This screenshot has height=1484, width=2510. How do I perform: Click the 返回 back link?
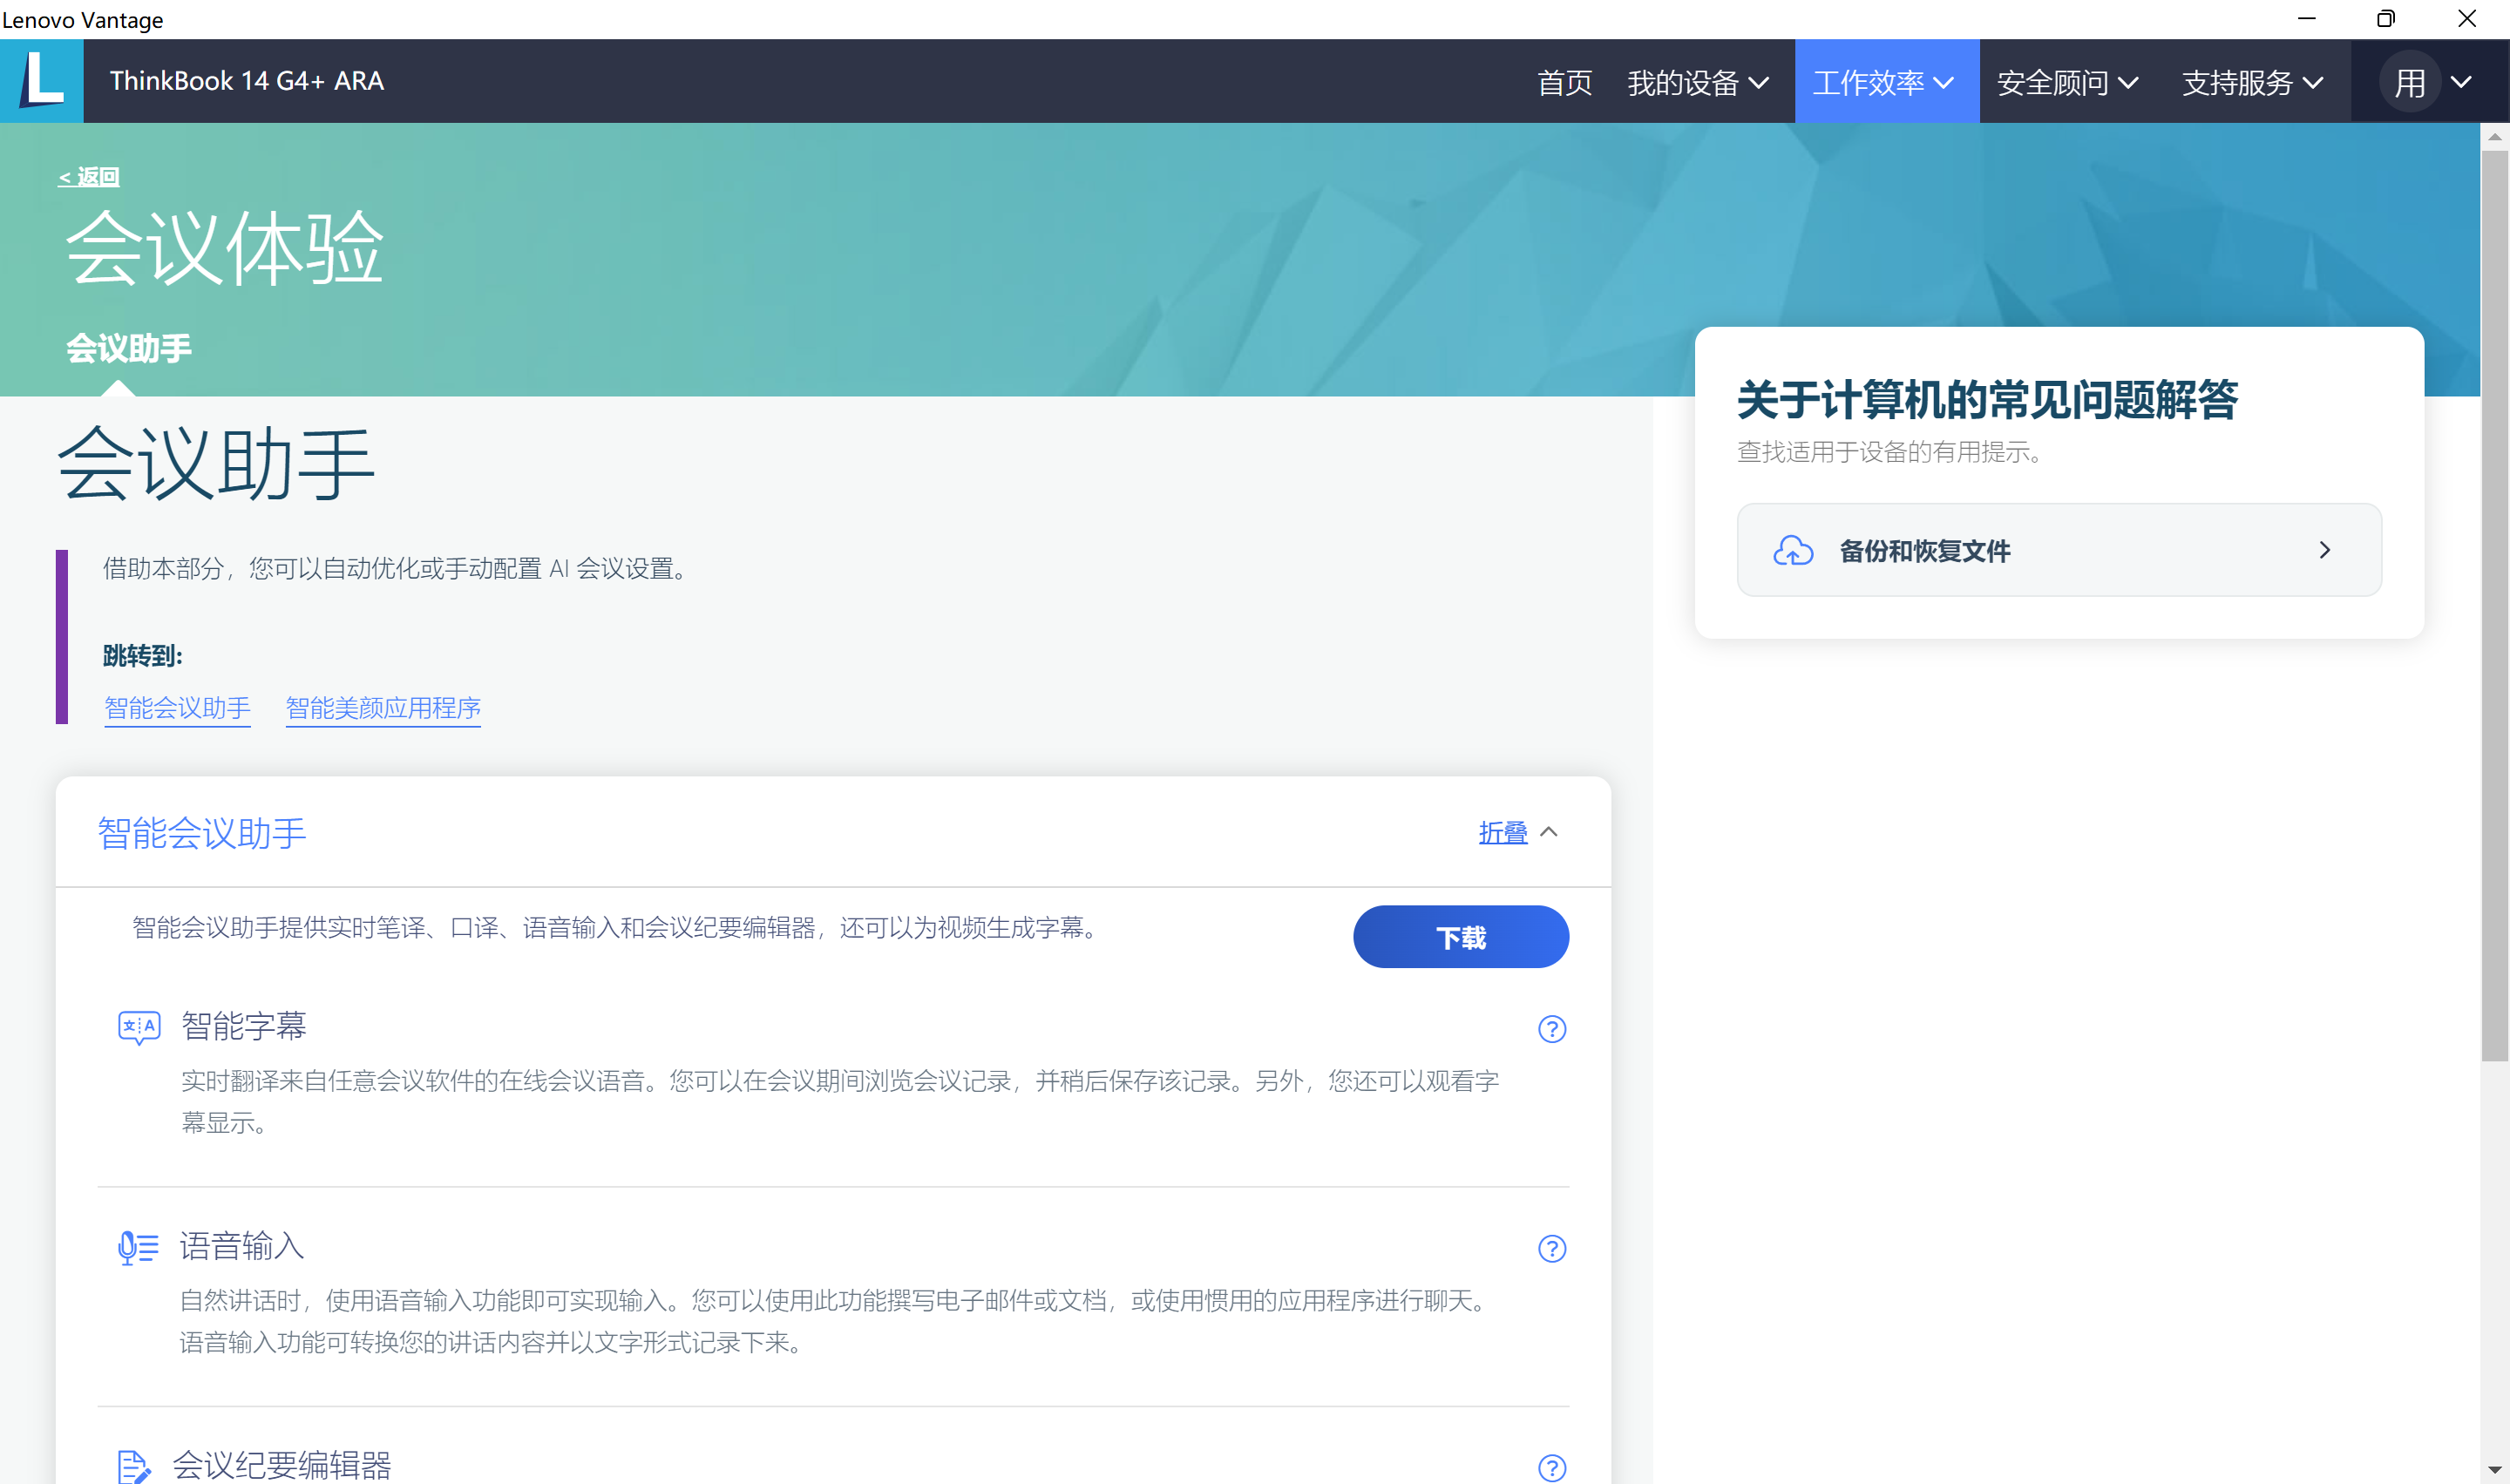pos(89,177)
